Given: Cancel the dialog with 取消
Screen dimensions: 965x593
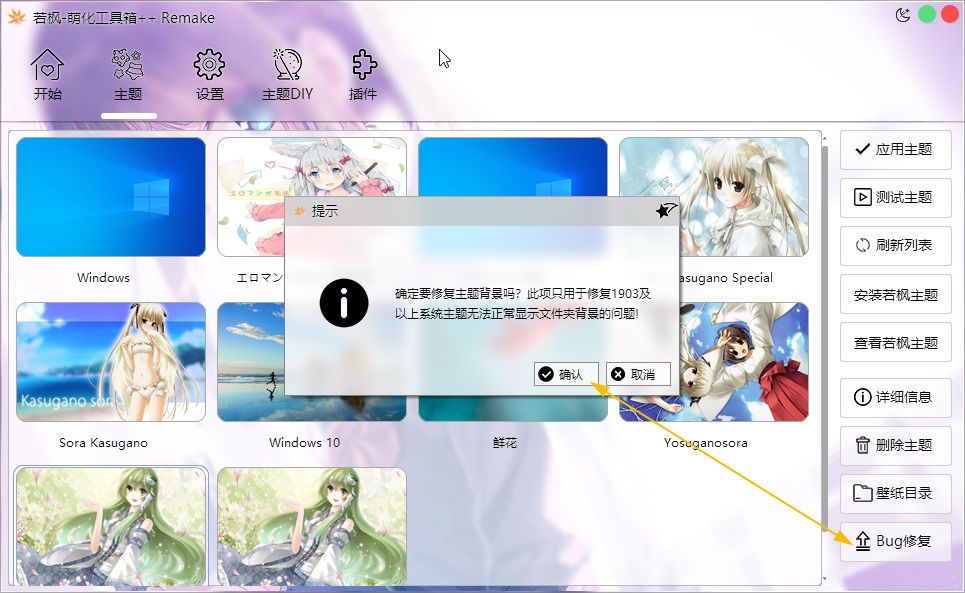Looking at the screenshot, I should pos(638,374).
